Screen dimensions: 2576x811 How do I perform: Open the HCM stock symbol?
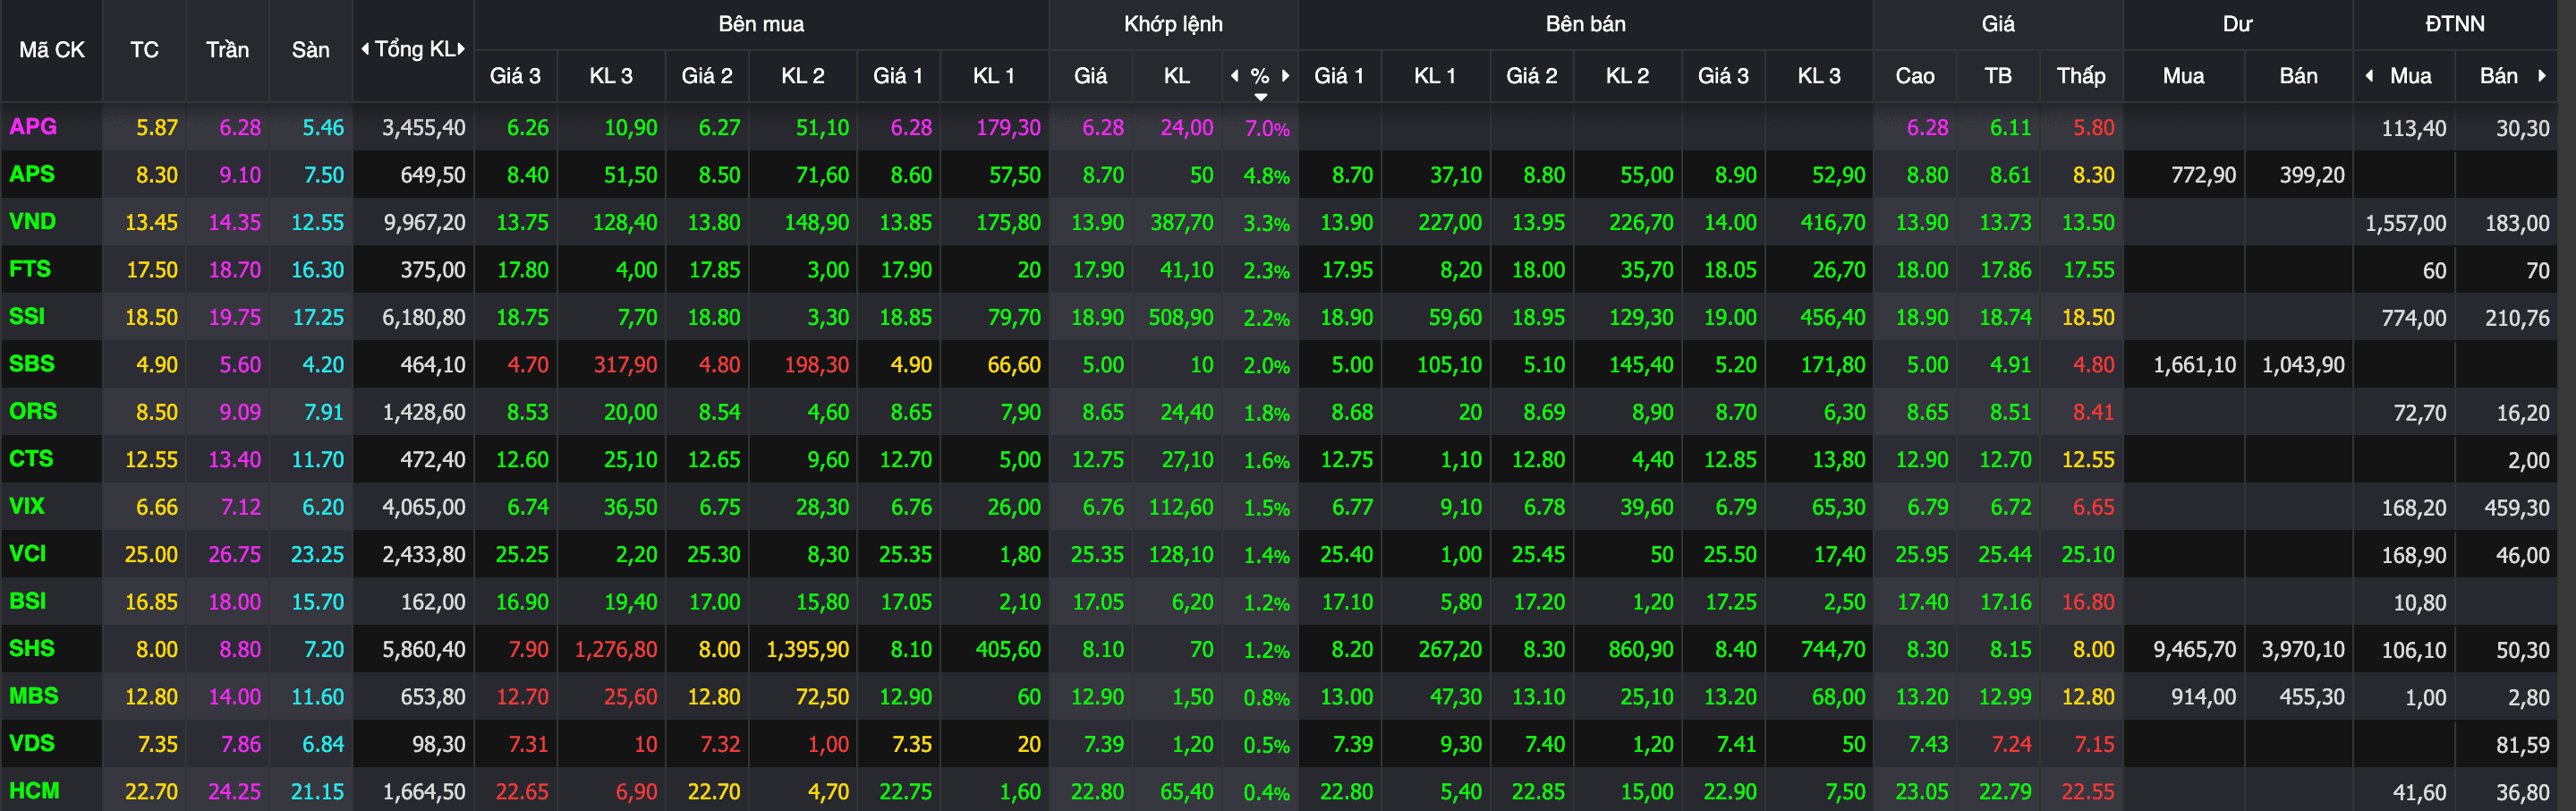(34, 791)
